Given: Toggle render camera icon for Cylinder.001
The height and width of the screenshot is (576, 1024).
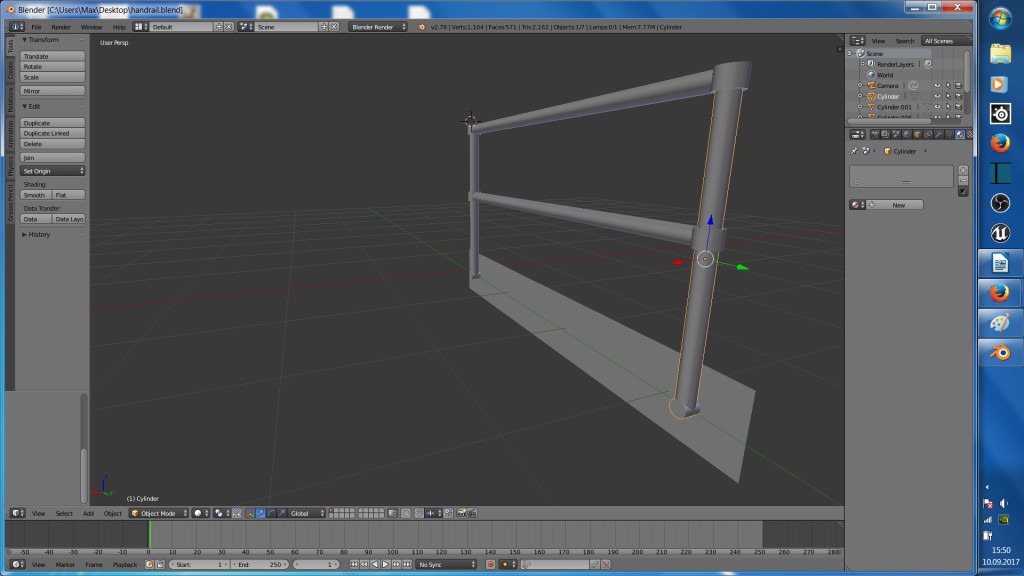Looking at the screenshot, I should 959,106.
